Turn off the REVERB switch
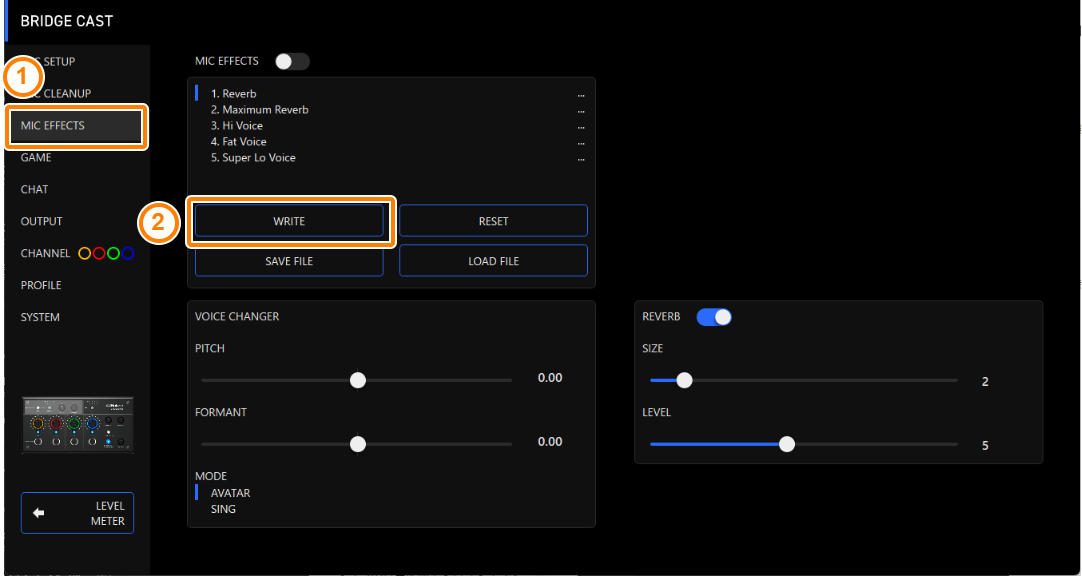This screenshot has height=578, width=1082. click(x=714, y=317)
